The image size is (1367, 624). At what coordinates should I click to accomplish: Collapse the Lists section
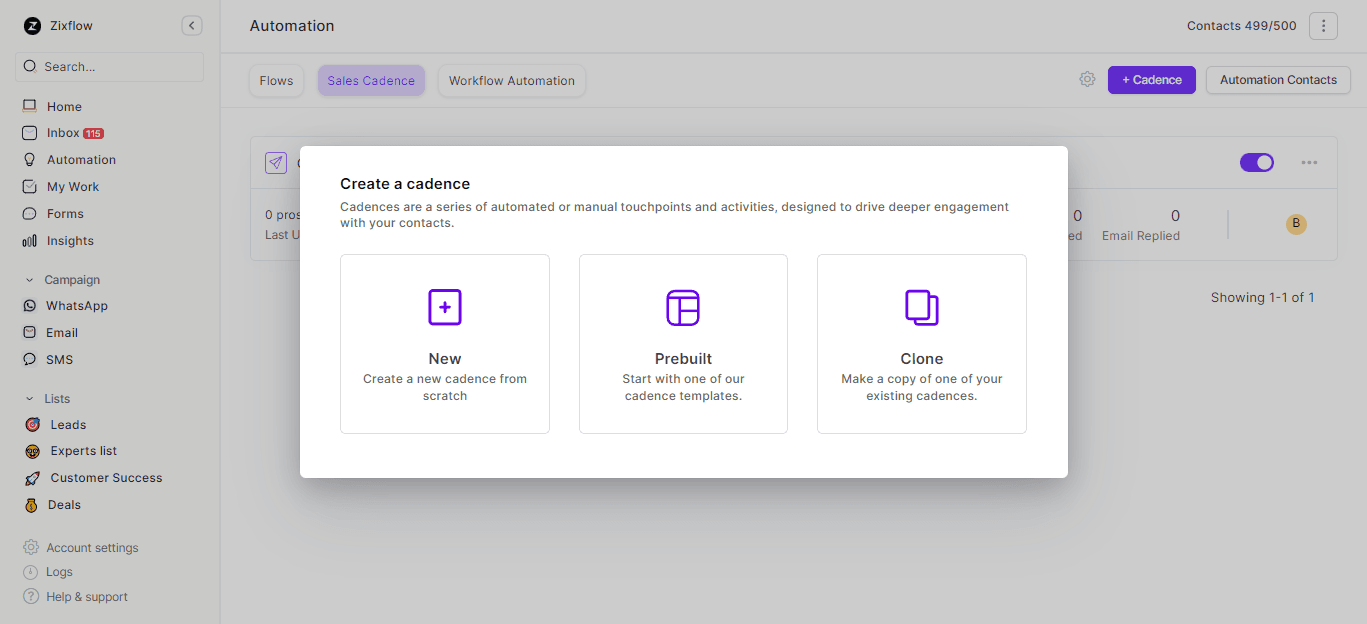pyautogui.click(x=29, y=399)
